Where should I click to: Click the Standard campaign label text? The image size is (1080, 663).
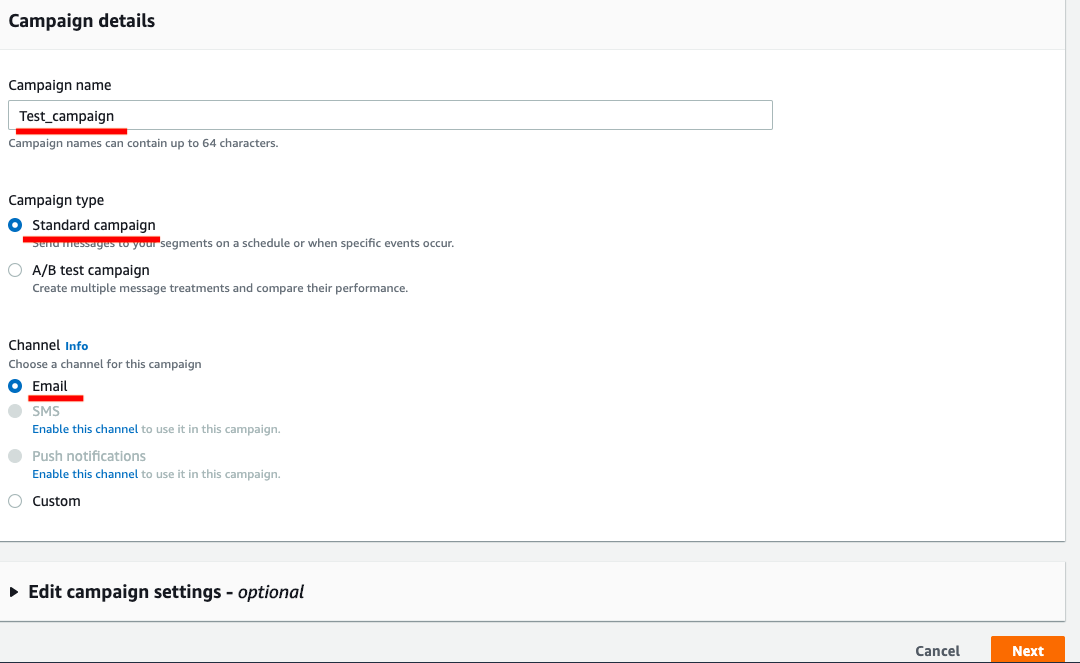click(x=94, y=225)
